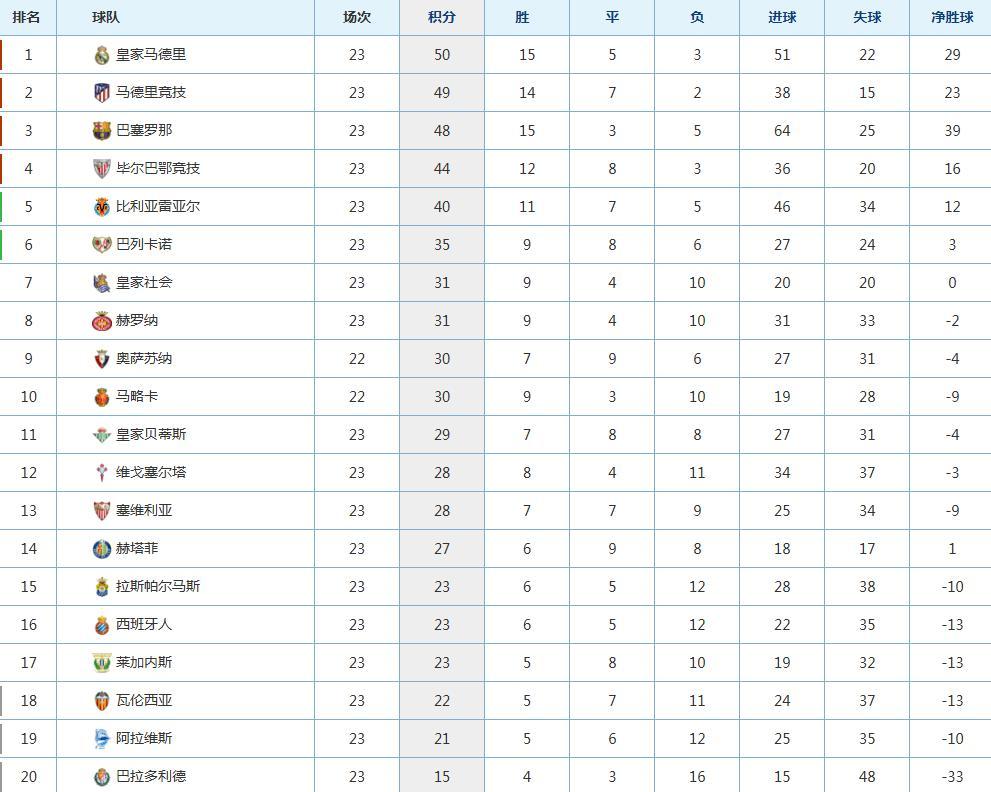The height and width of the screenshot is (792, 991).
Task: Click the Barcelona club crest icon
Action: click(x=101, y=131)
